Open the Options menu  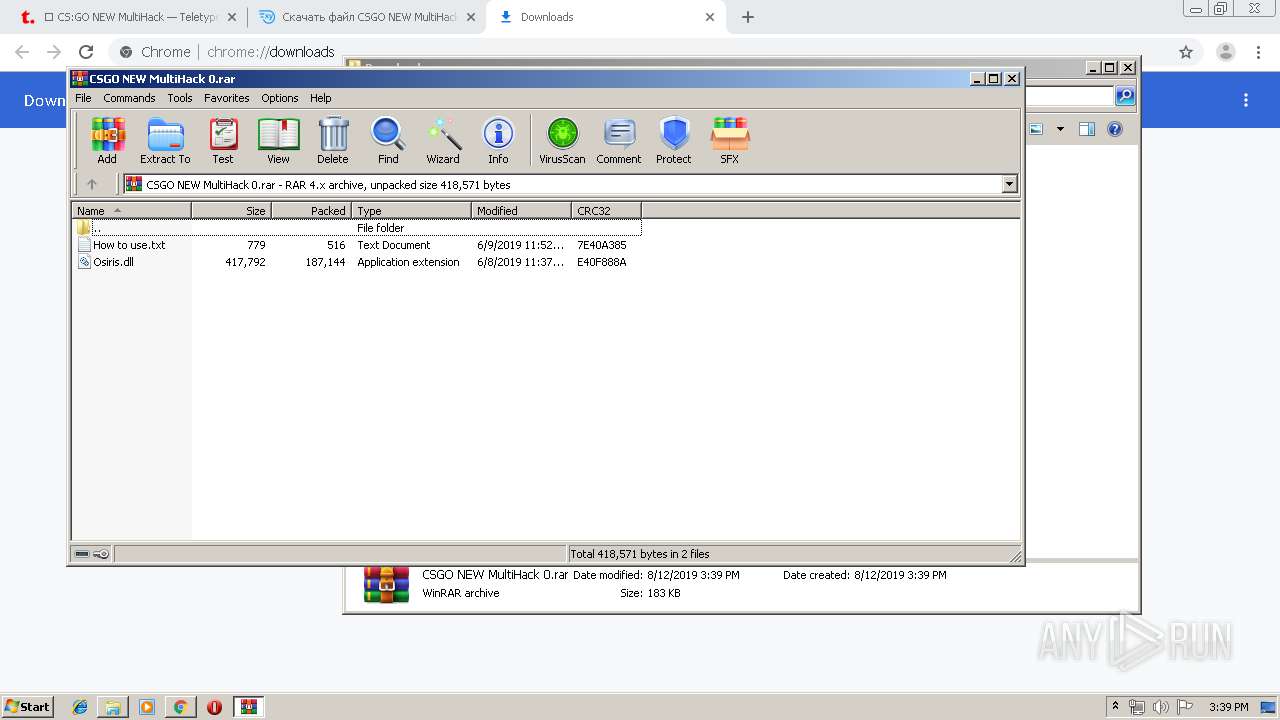280,98
